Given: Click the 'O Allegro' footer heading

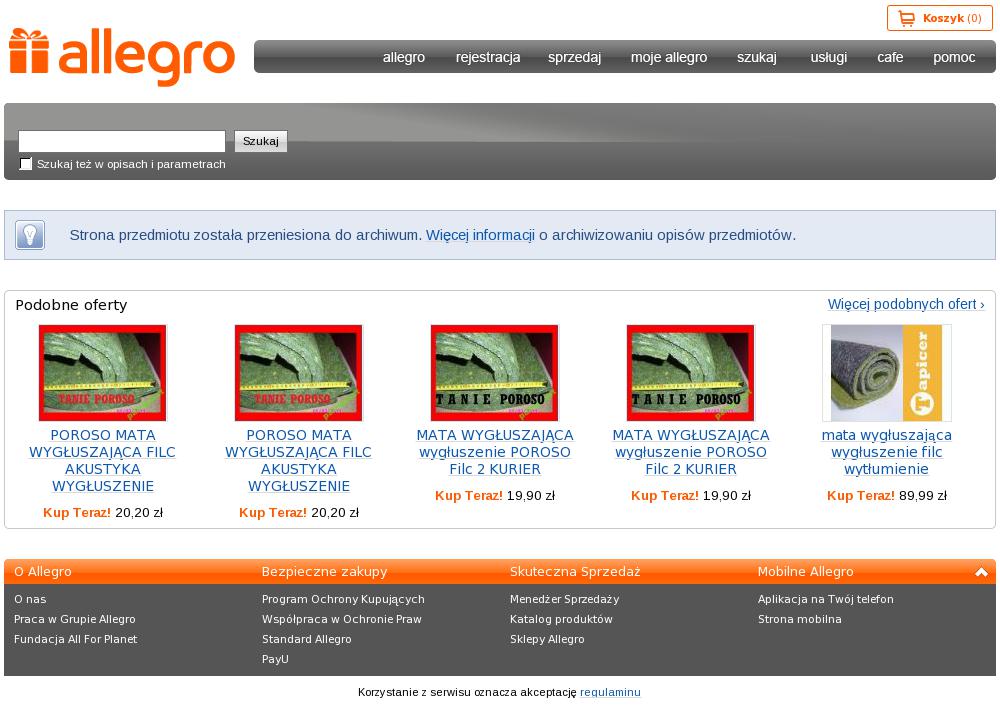Looking at the screenshot, I should pyautogui.click(x=43, y=572).
